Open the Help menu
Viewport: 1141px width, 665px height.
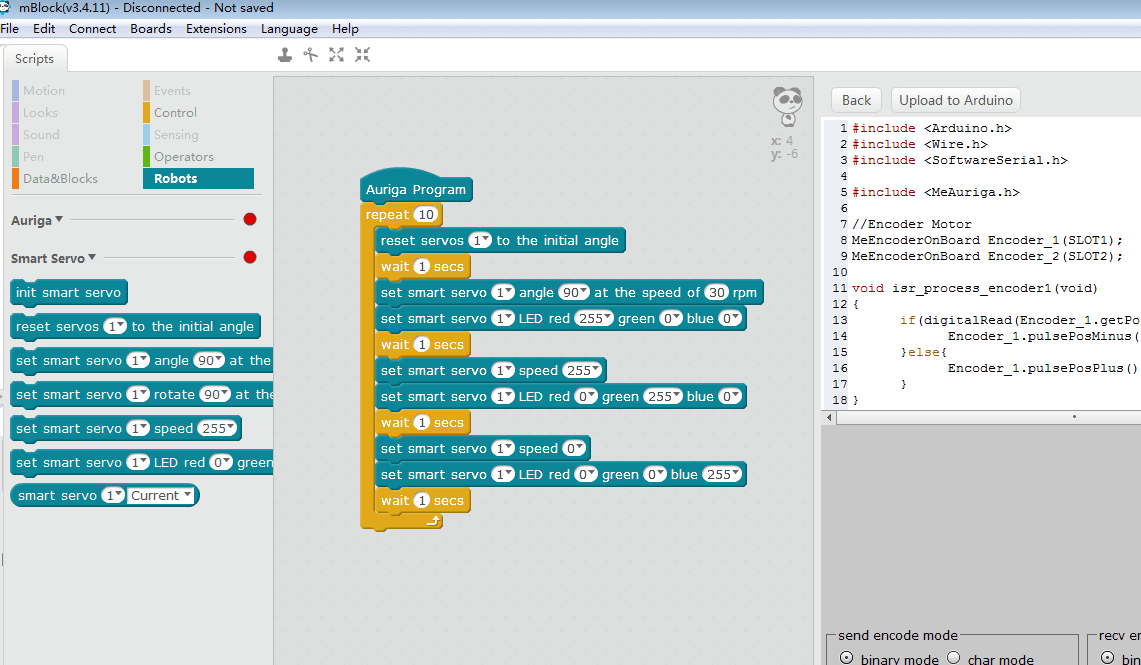click(345, 28)
